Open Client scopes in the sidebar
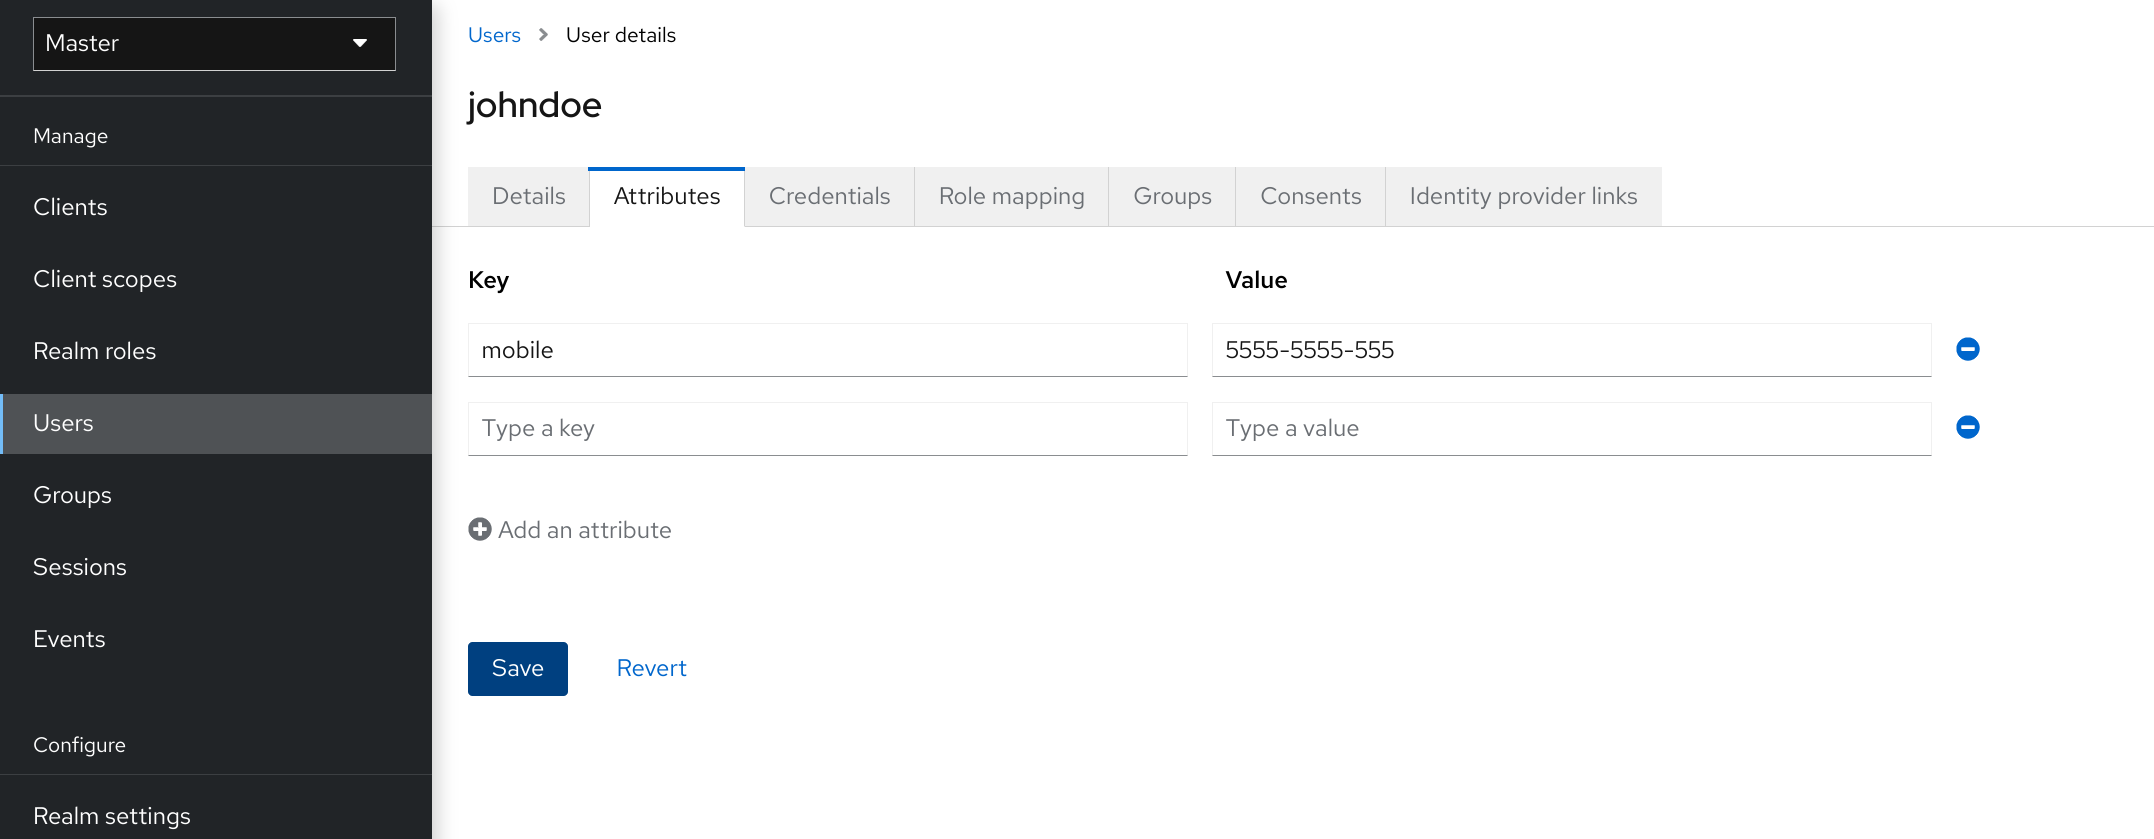 click(x=216, y=279)
